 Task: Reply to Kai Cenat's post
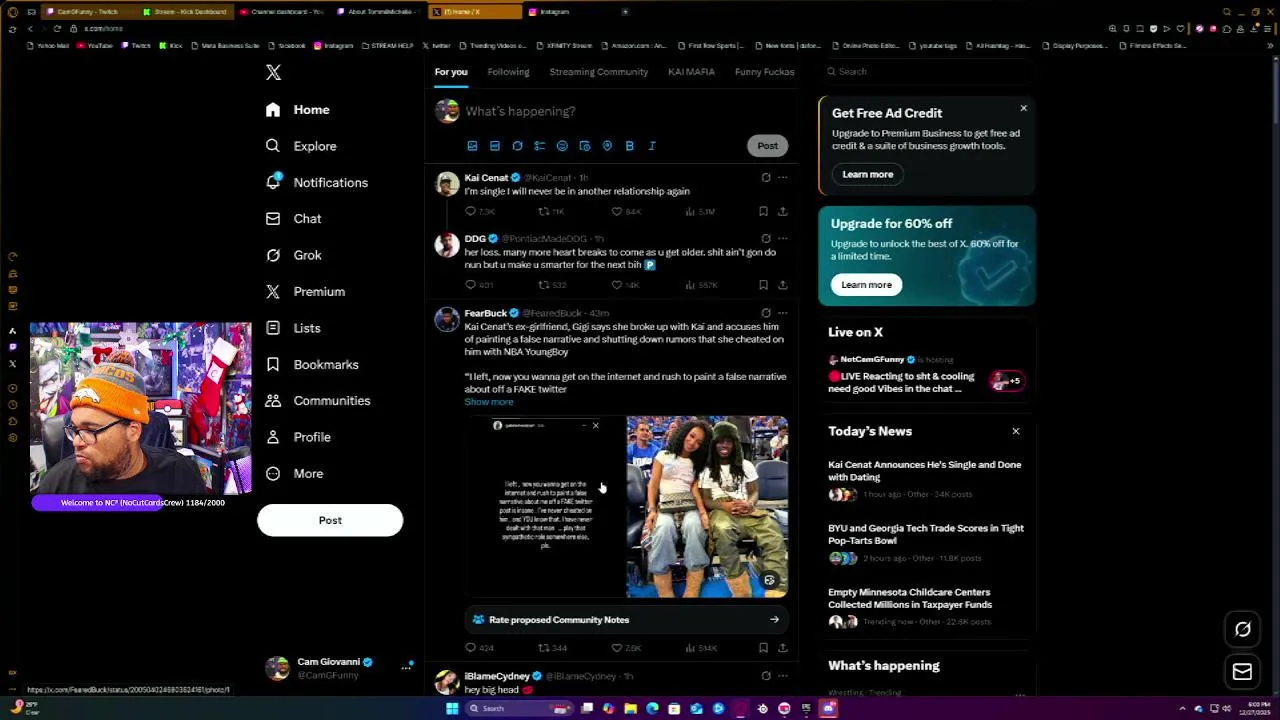coord(478,212)
